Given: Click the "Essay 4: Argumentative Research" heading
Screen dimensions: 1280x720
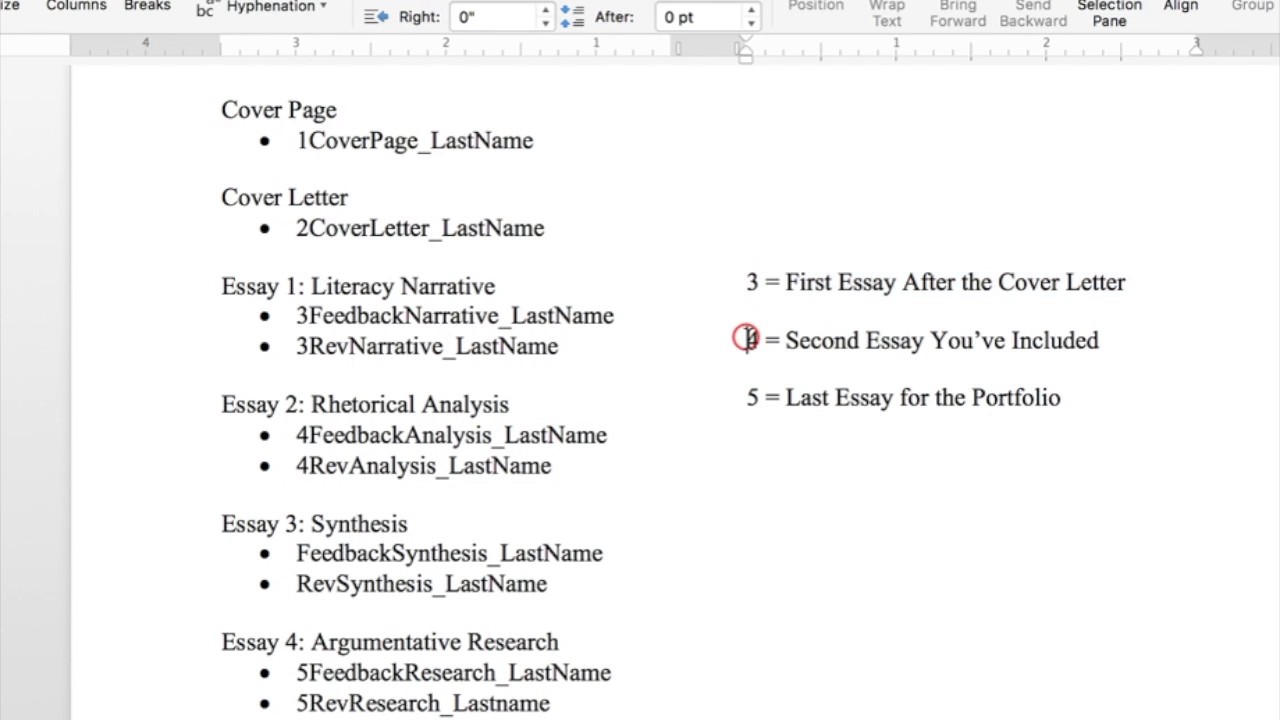Looking at the screenshot, I should point(390,643).
